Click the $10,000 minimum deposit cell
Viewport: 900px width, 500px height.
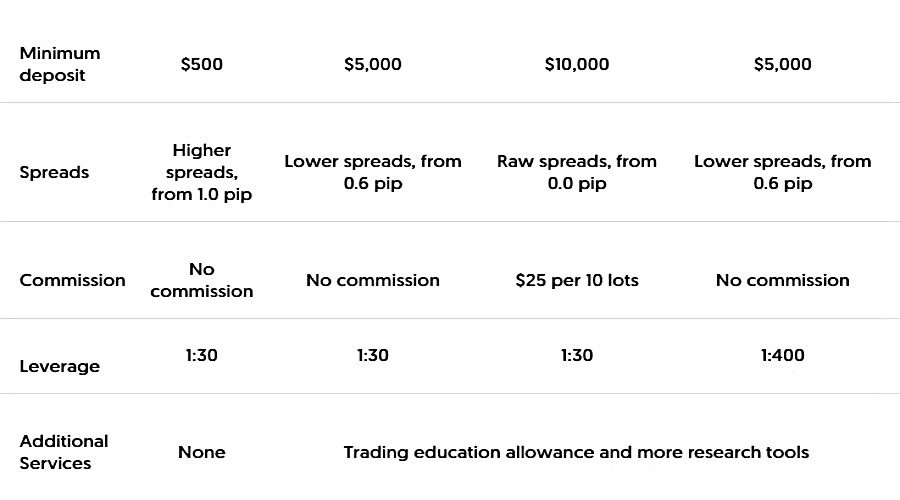pyautogui.click(x=577, y=64)
